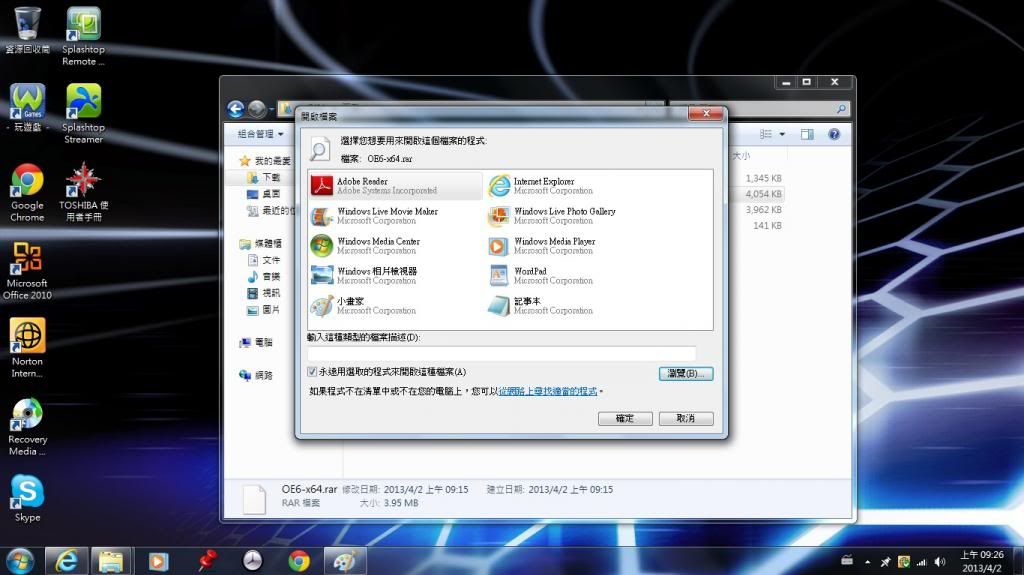The width and height of the screenshot is (1024, 575).
Task: Open Google Chrome desktop shortcut
Action: click(x=27, y=192)
